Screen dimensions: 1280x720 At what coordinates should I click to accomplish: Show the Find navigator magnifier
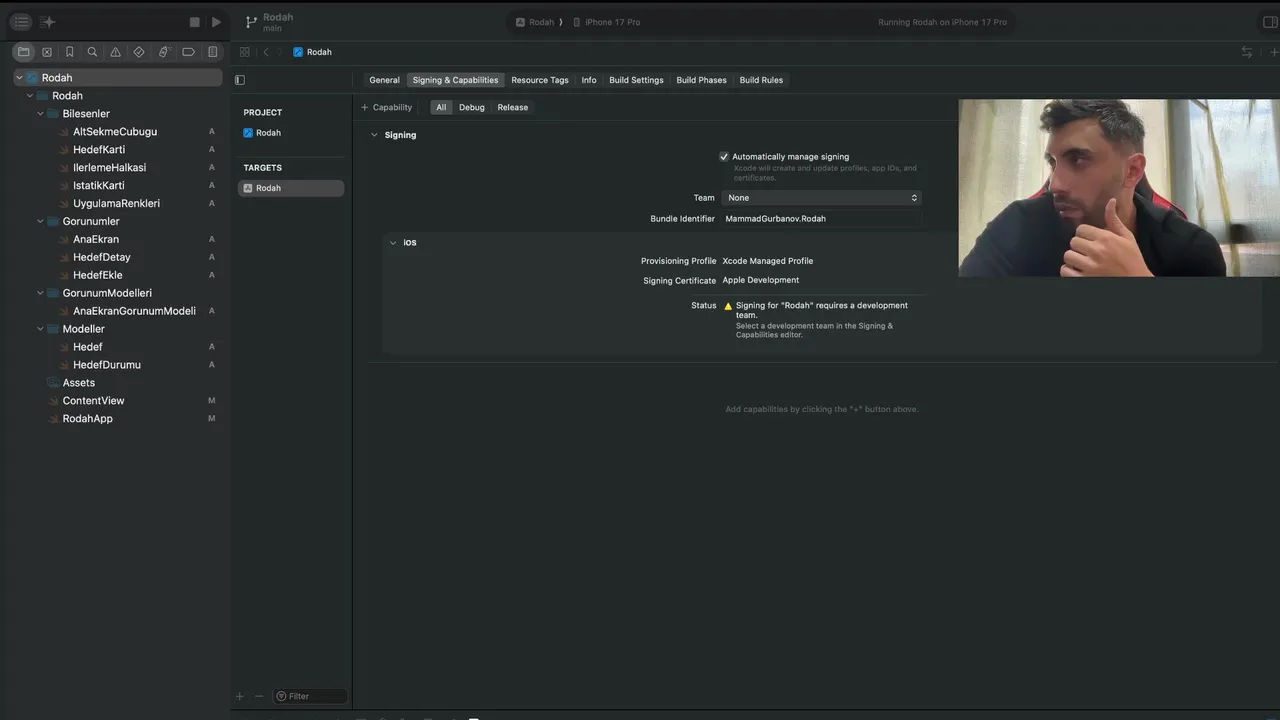coord(92,52)
